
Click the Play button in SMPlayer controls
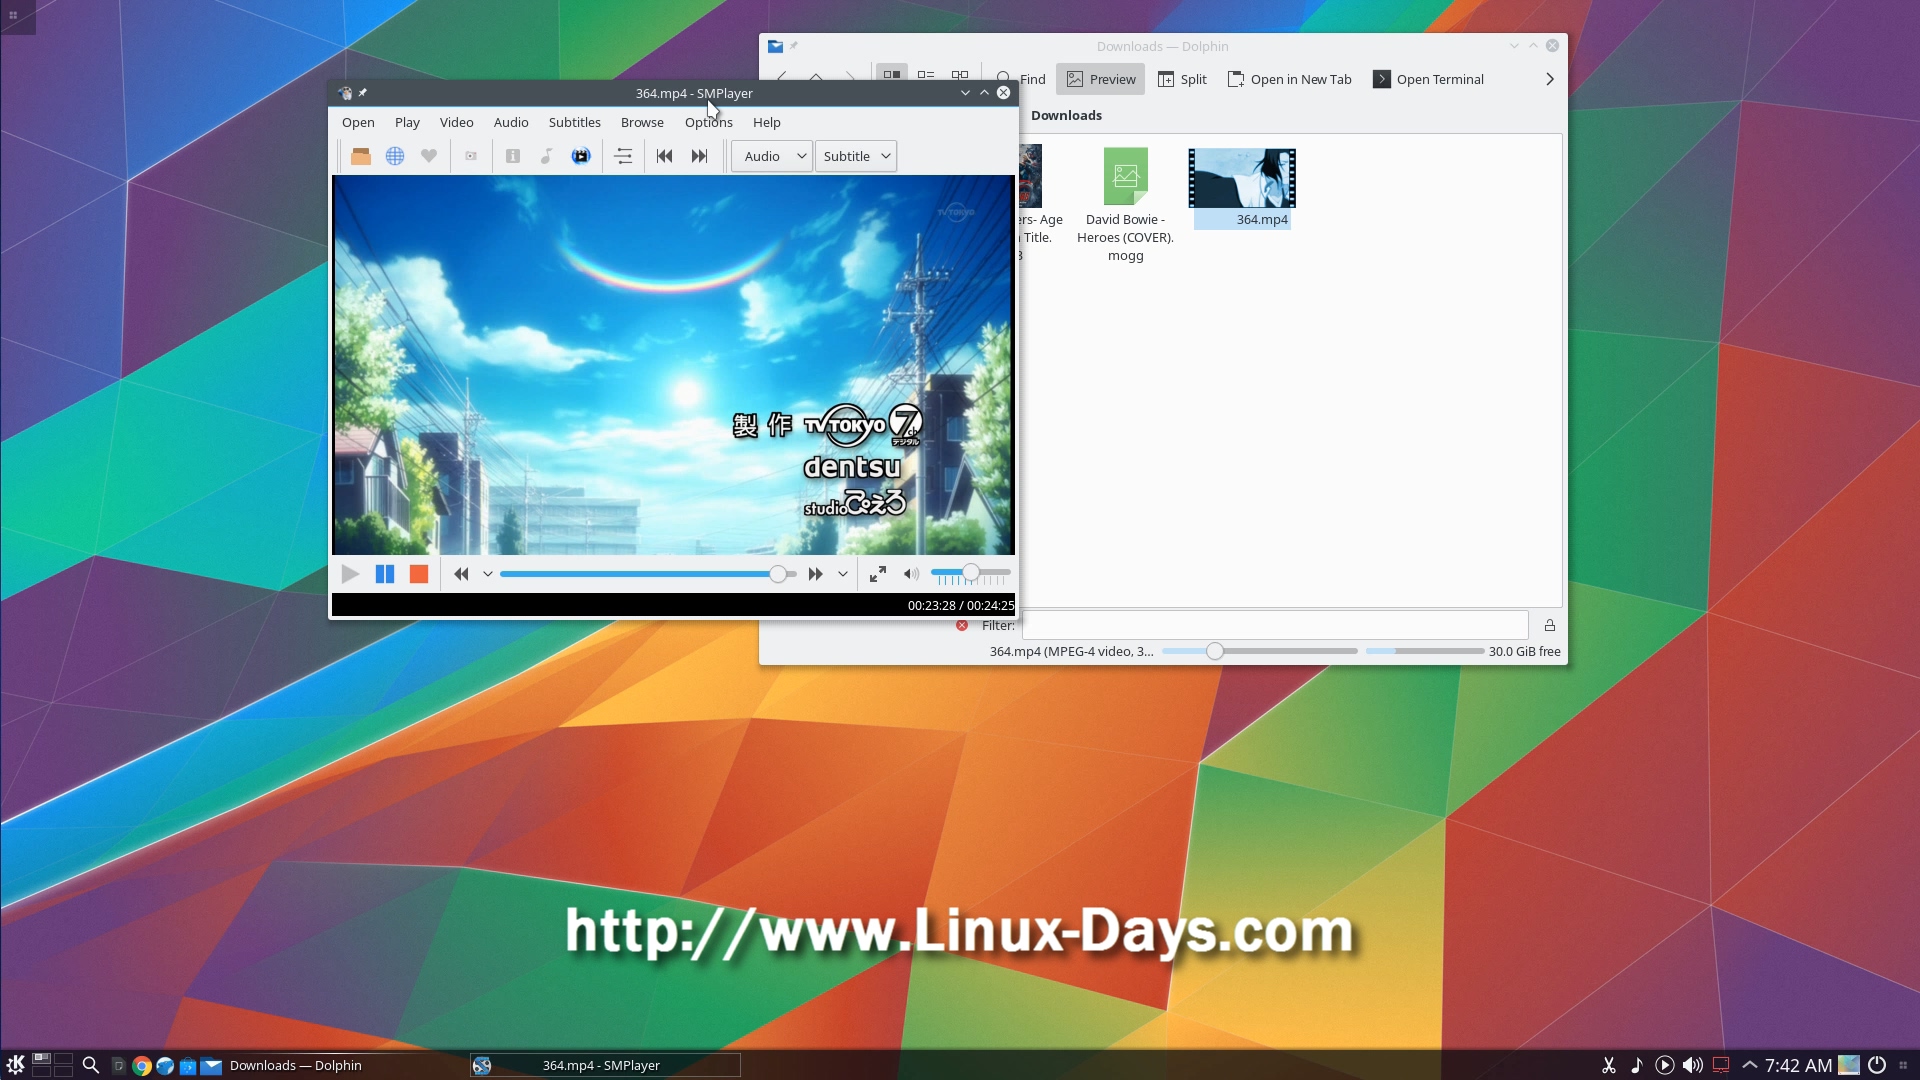(x=350, y=574)
